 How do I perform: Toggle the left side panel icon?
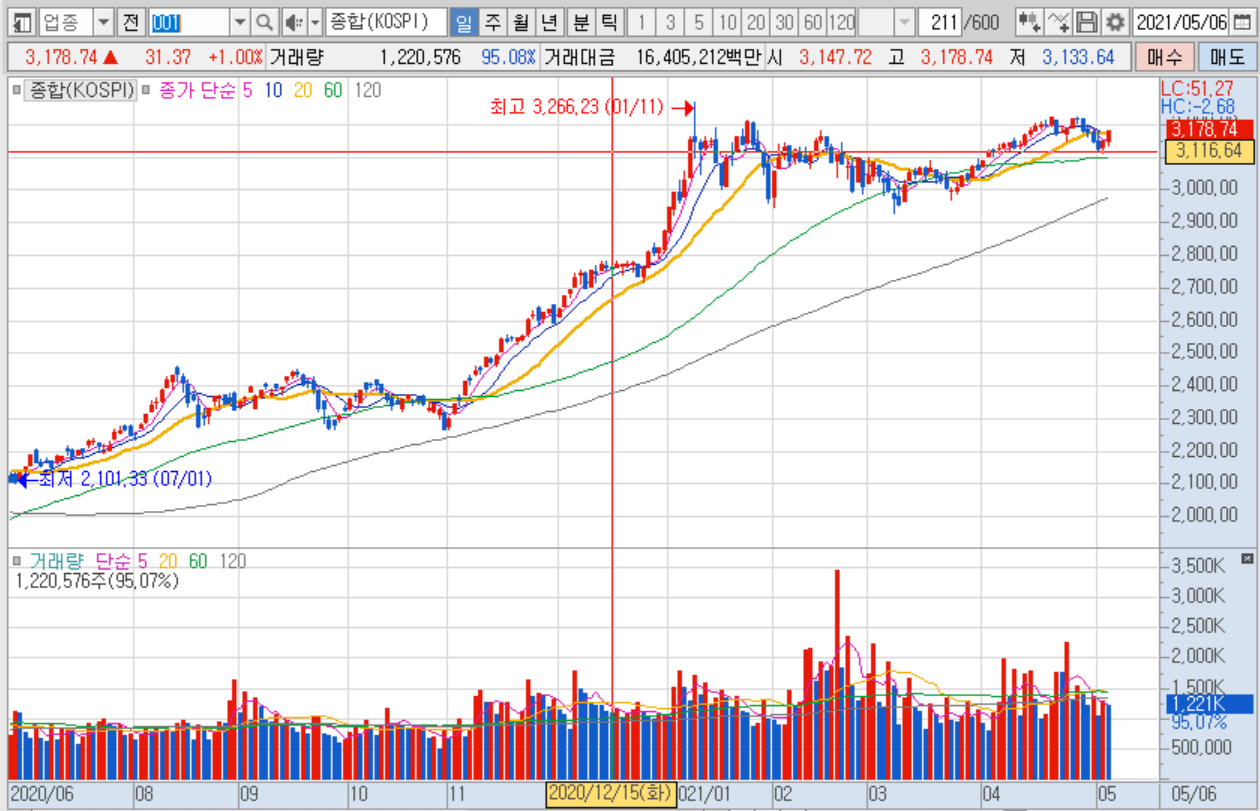pyautogui.click(x=23, y=21)
